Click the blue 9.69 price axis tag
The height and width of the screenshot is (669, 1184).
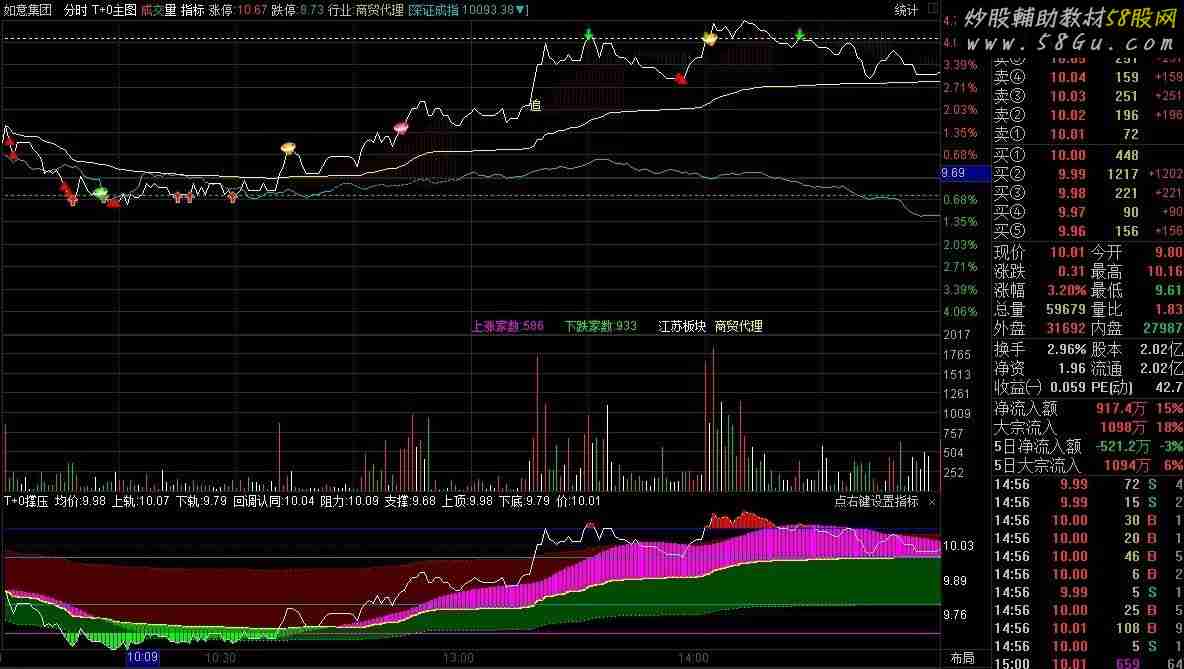coord(965,173)
